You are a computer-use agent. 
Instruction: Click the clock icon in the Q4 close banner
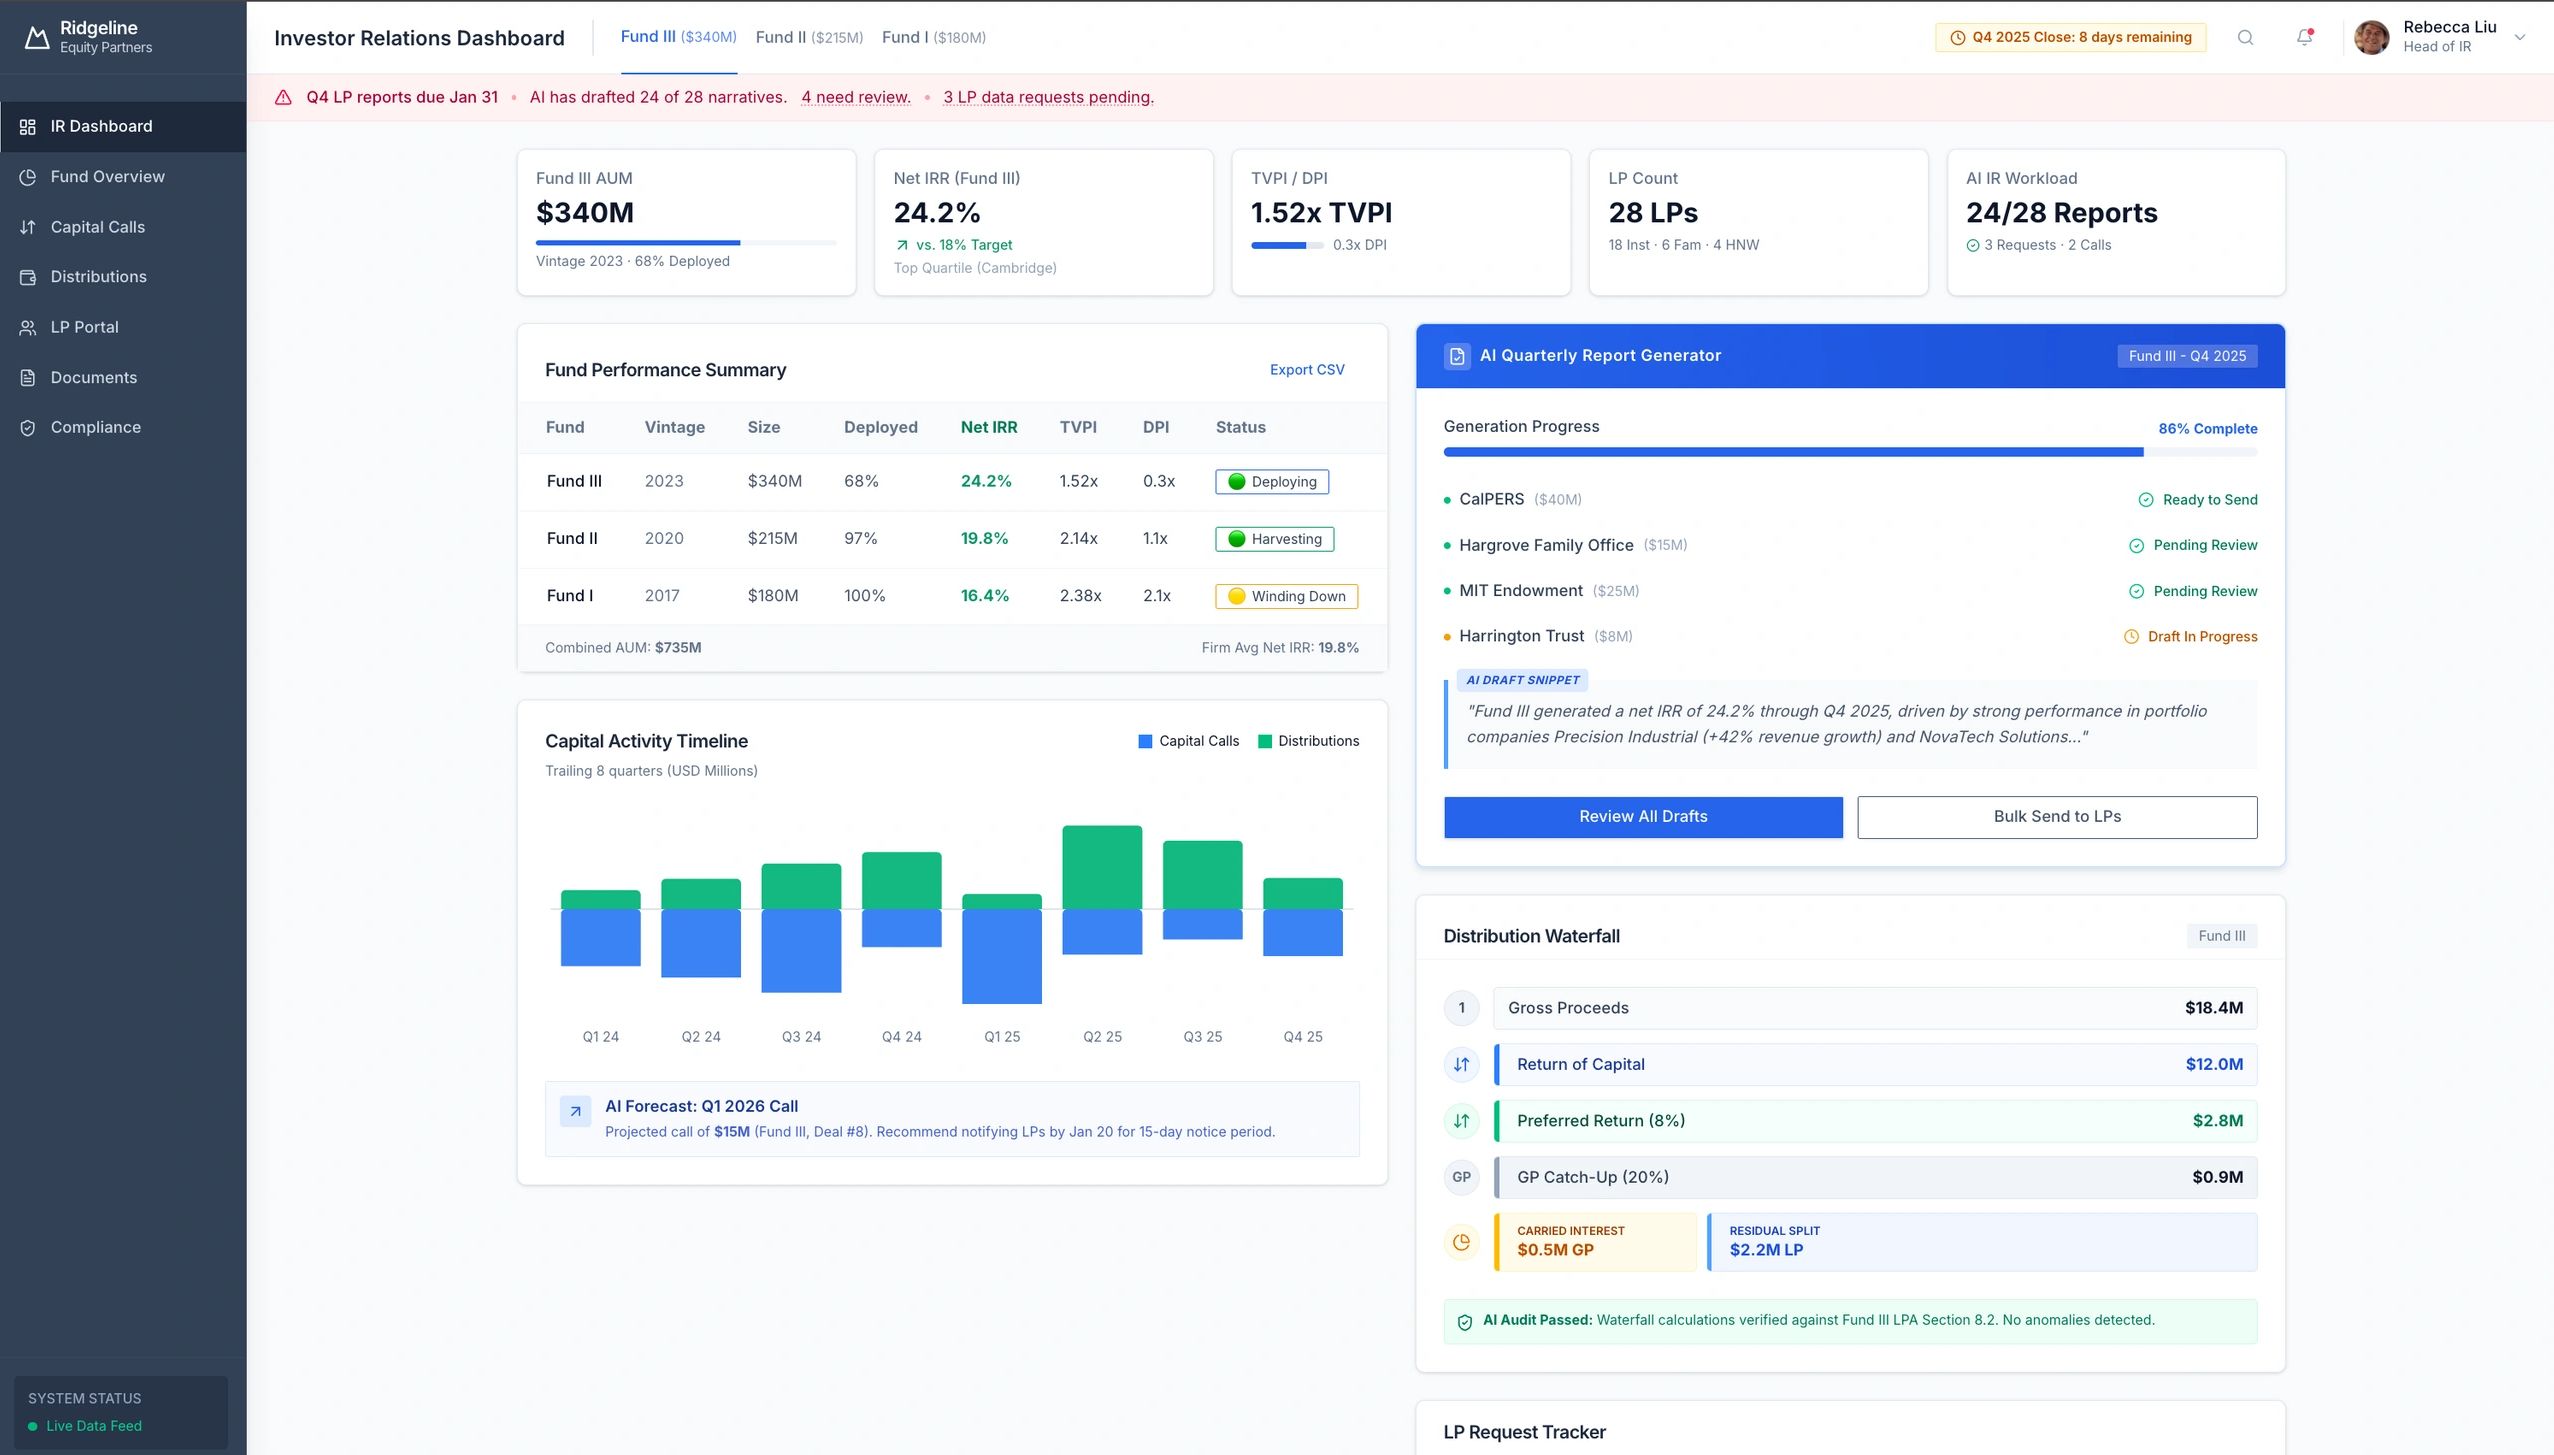click(1957, 37)
